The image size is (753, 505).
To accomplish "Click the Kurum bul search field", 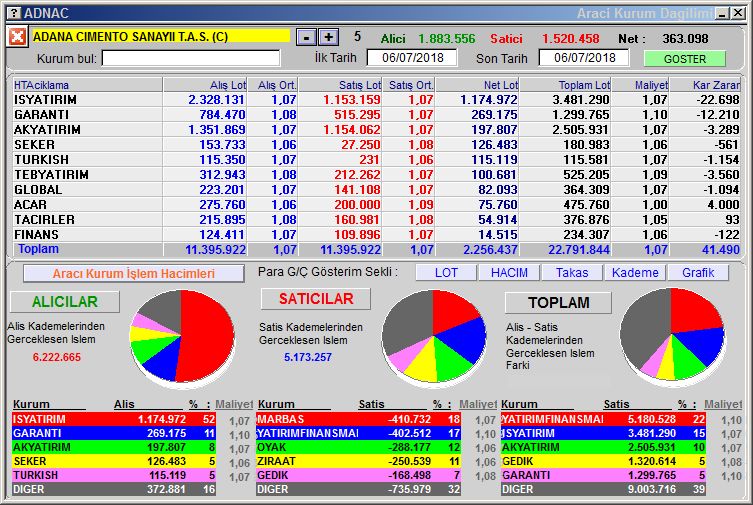I will pos(191,59).
